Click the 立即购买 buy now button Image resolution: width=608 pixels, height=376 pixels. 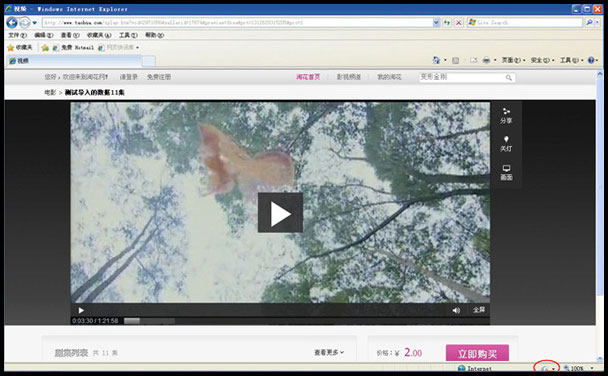(477, 353)
